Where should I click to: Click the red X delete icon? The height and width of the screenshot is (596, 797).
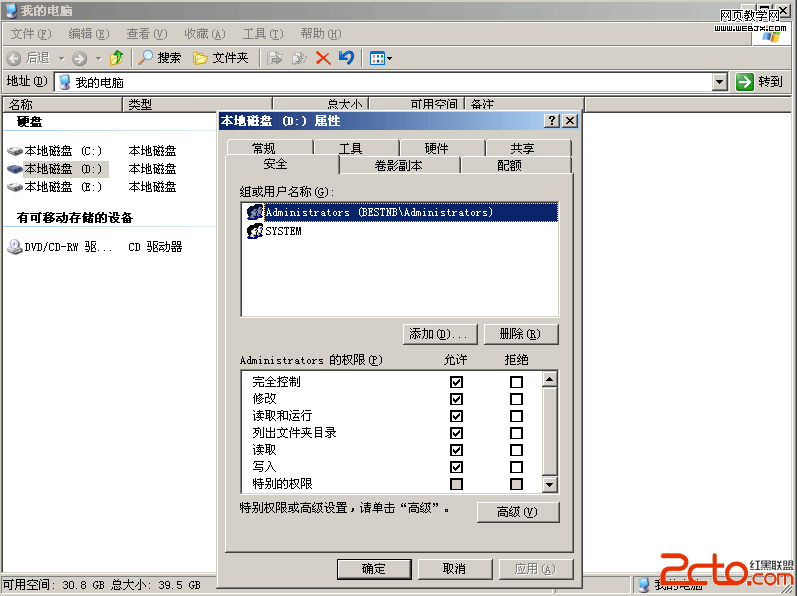click(323, 58)
